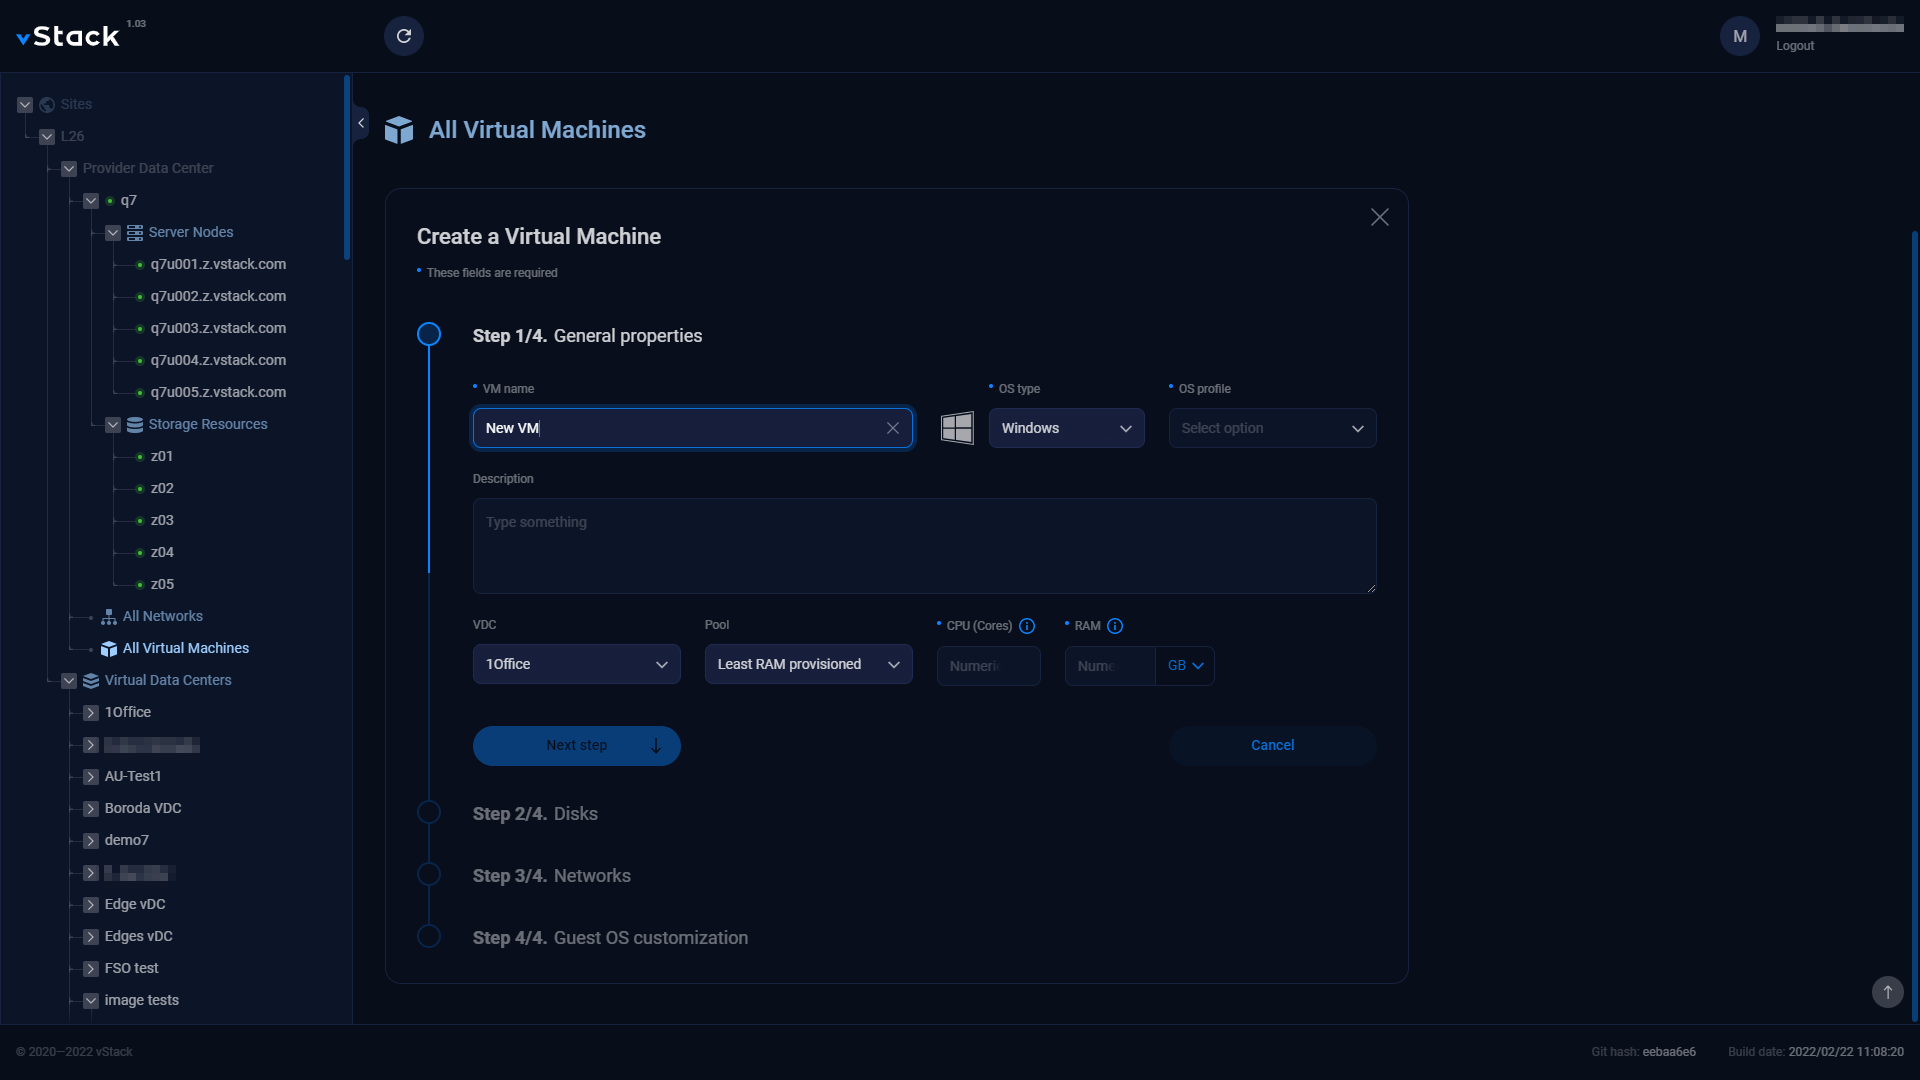Image resolution: width=1920 pixels, height=1080 pixels.
Task: Click the Step 2/4. Disks heading
Action: point(535,814)
